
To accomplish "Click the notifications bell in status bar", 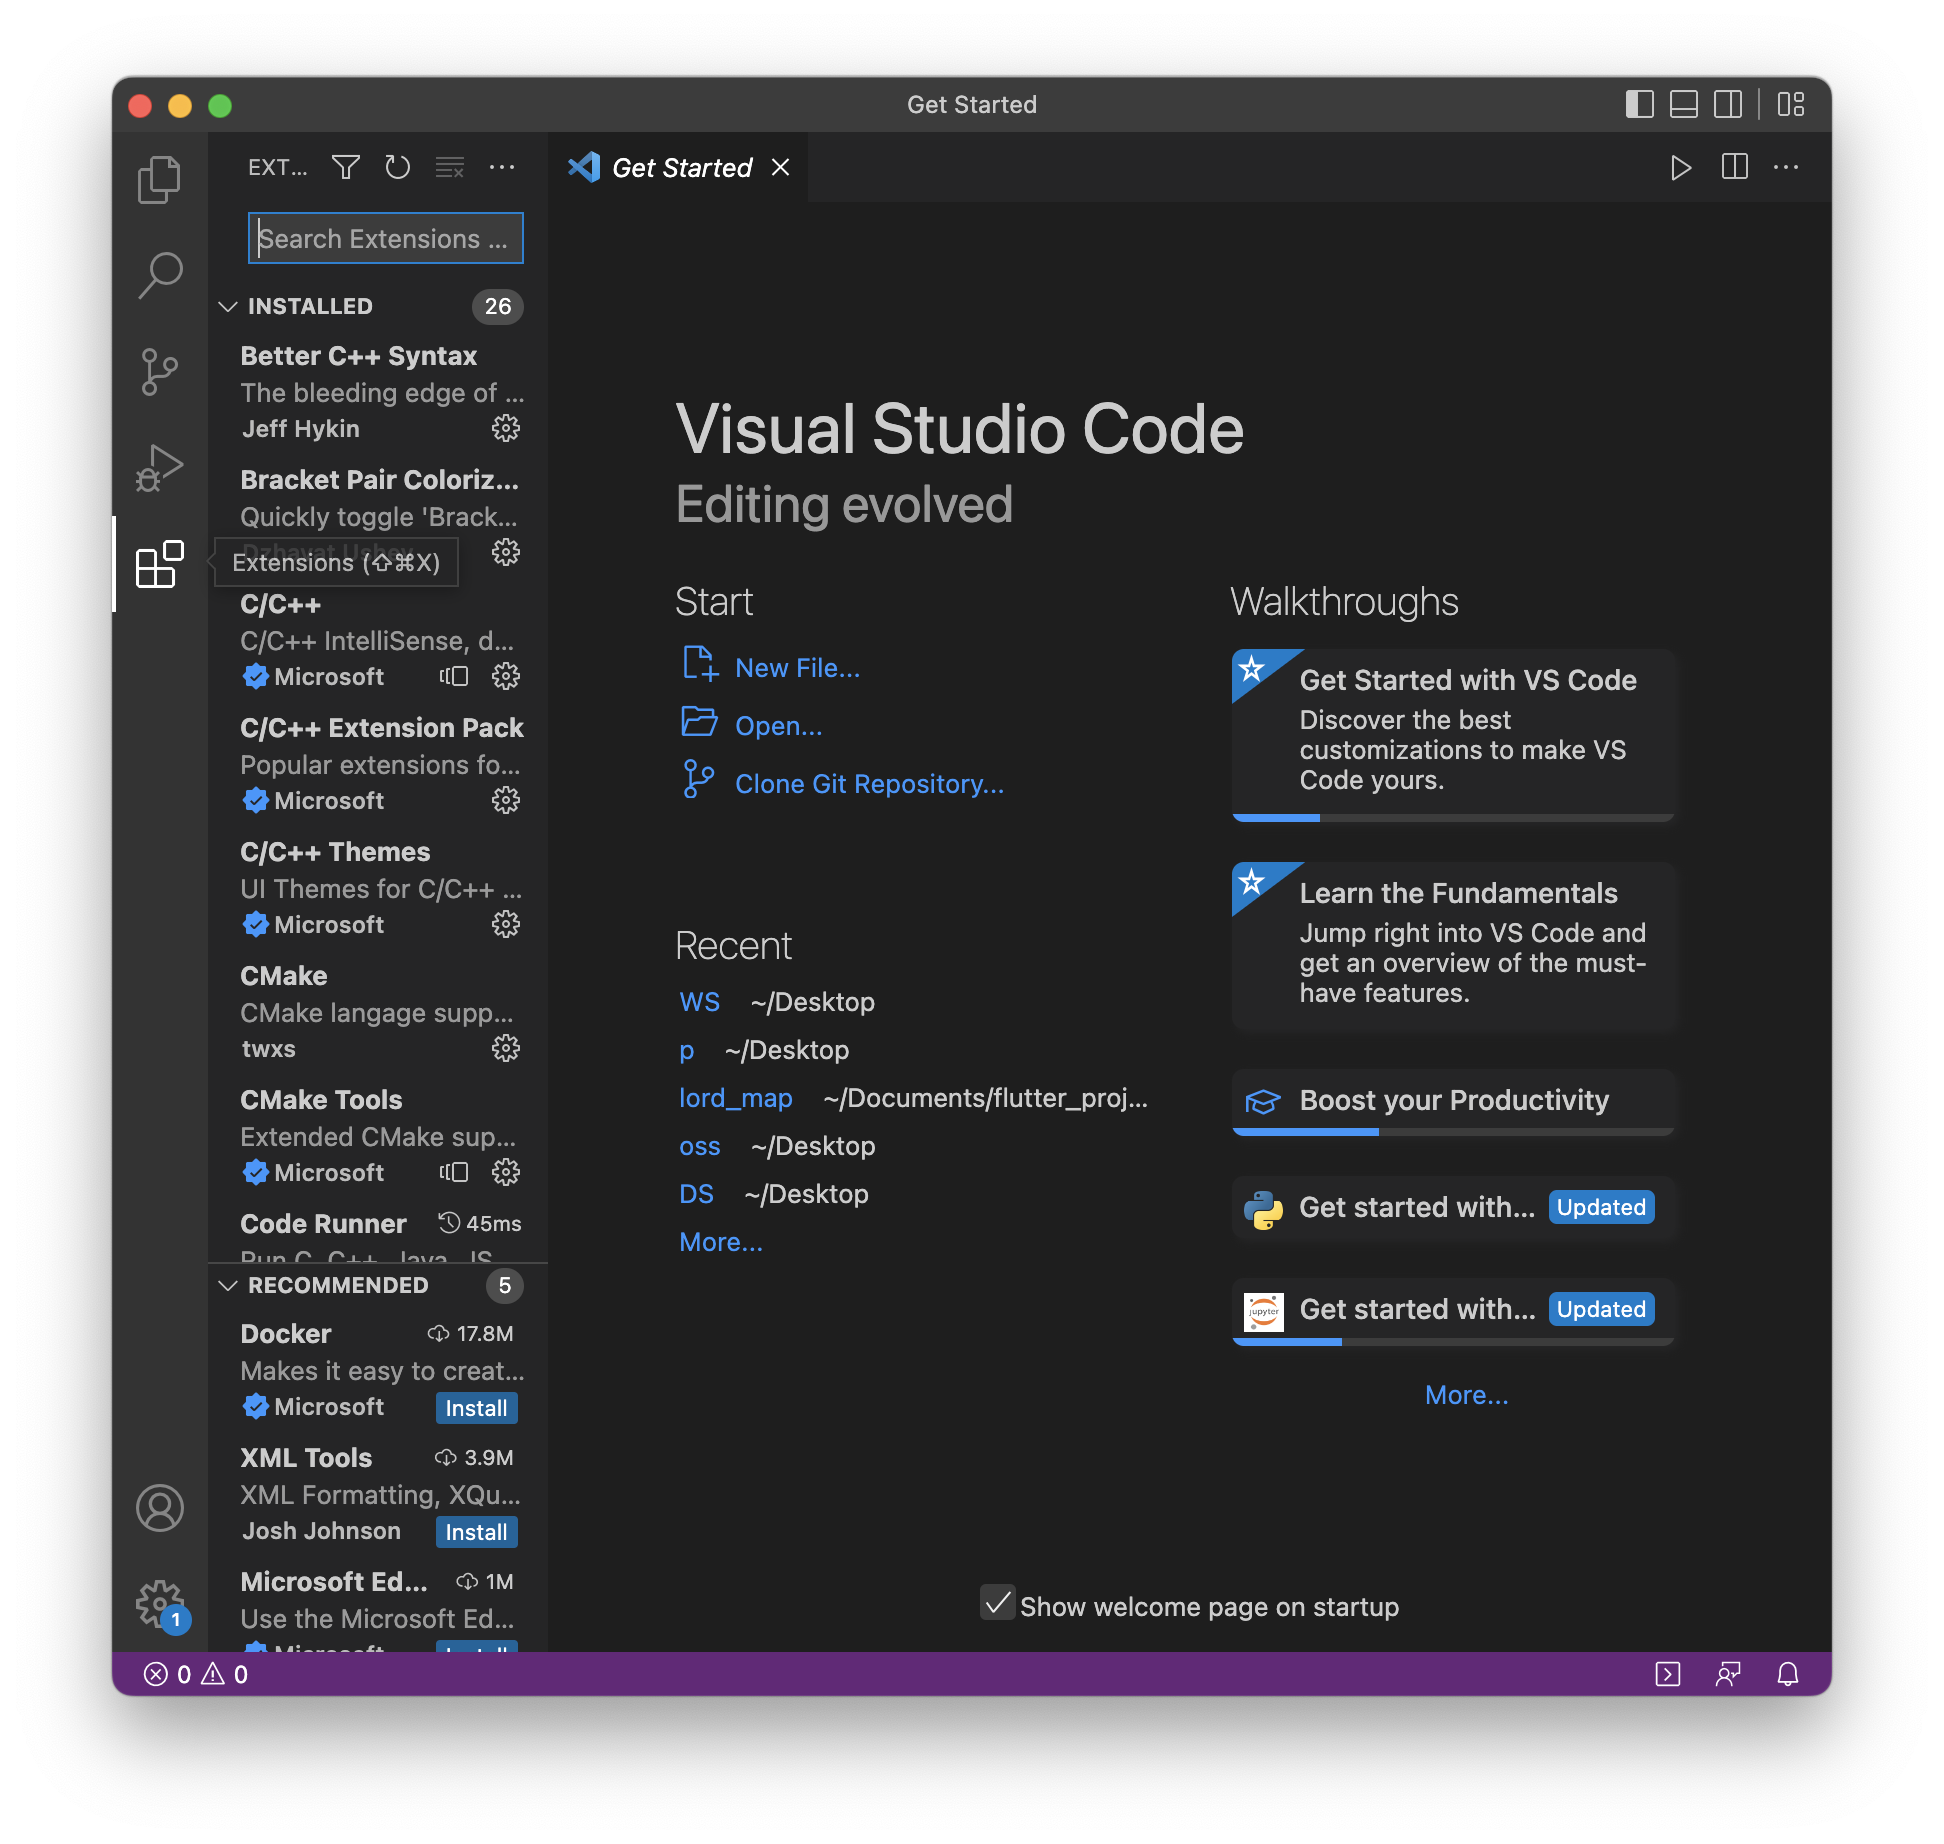I will point(1787,1674).
